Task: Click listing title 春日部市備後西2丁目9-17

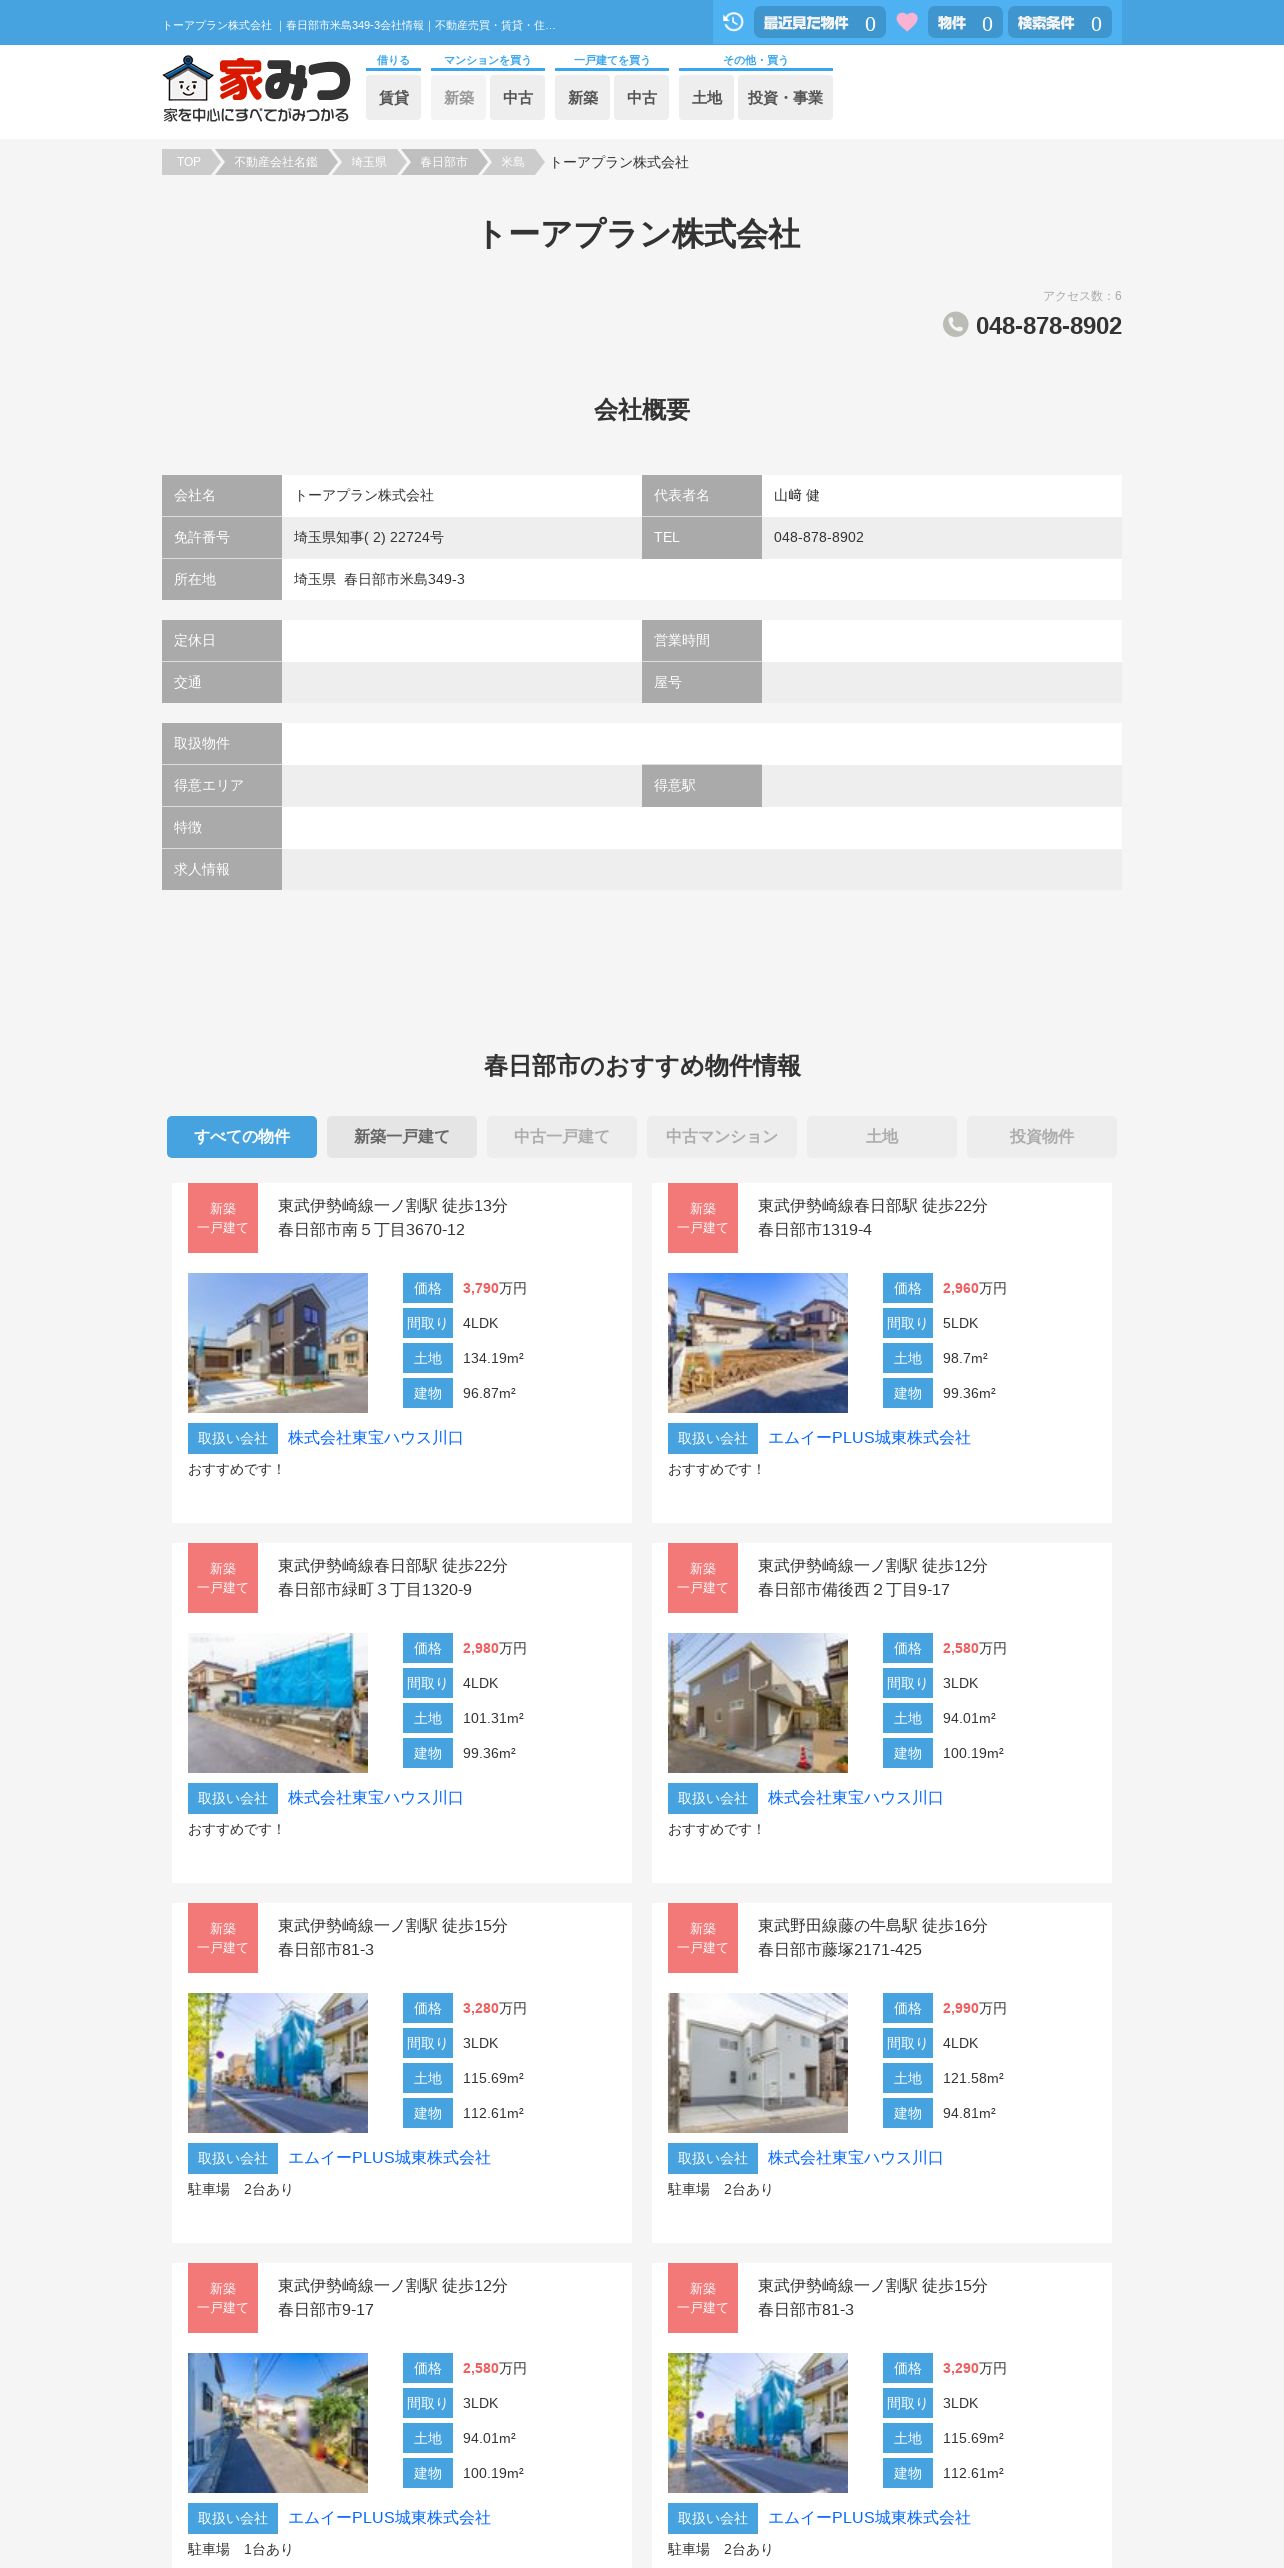Action: coord(854,1590)
